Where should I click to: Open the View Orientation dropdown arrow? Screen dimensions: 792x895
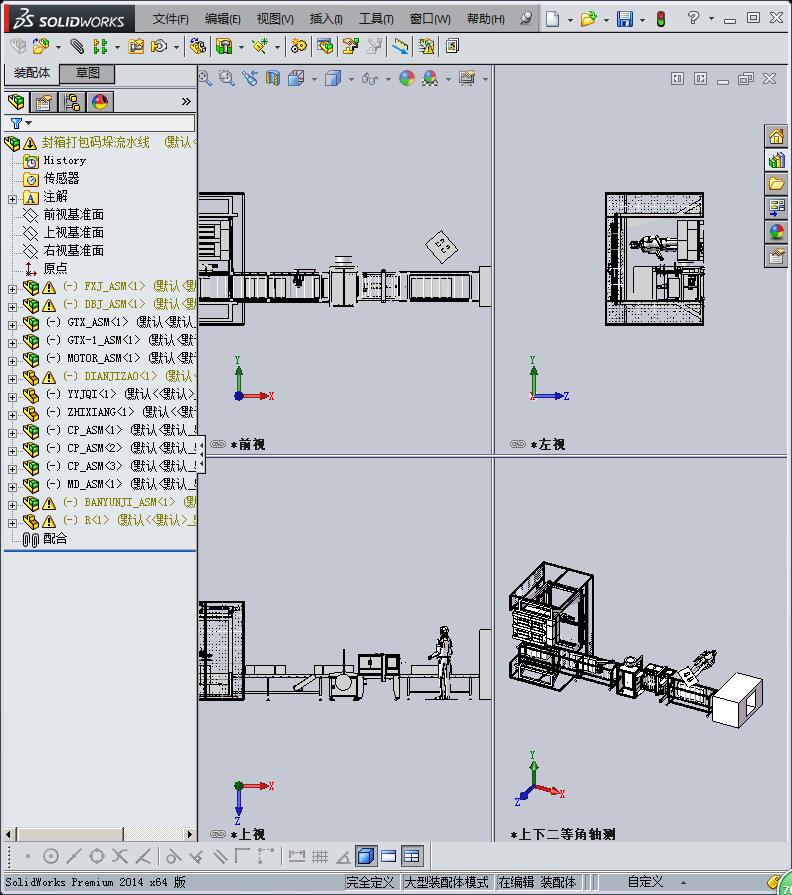pyautogui.click(x=314, y=79)
